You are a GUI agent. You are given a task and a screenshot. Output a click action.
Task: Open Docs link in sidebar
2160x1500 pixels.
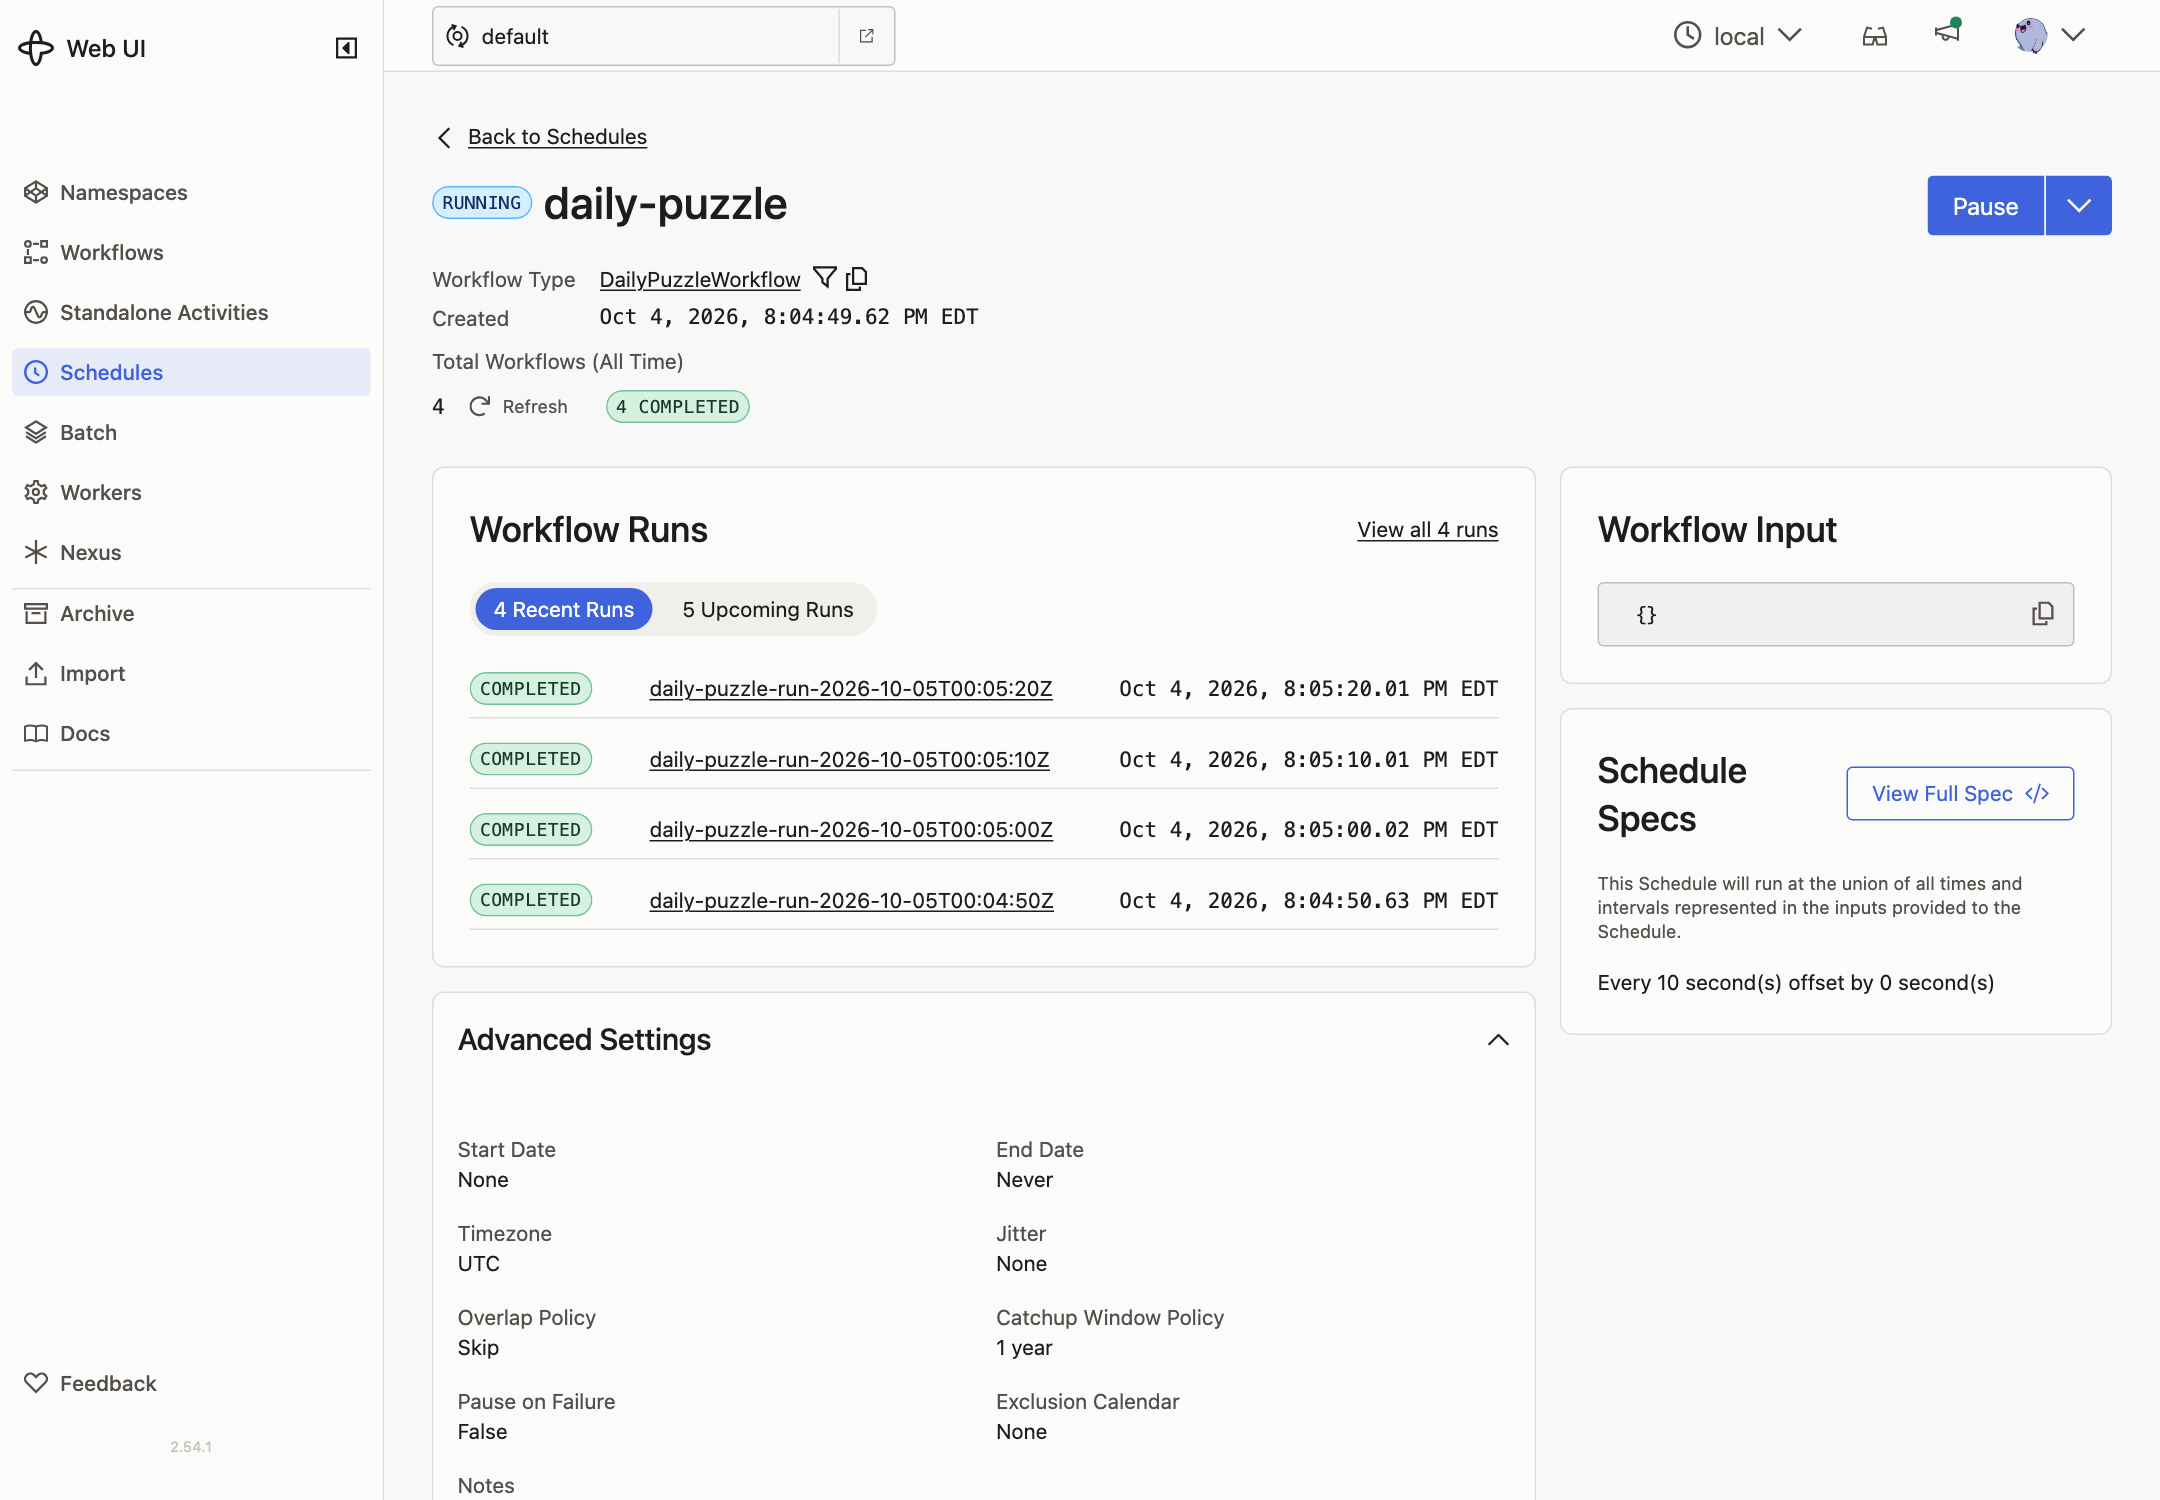tap(191, 733)
